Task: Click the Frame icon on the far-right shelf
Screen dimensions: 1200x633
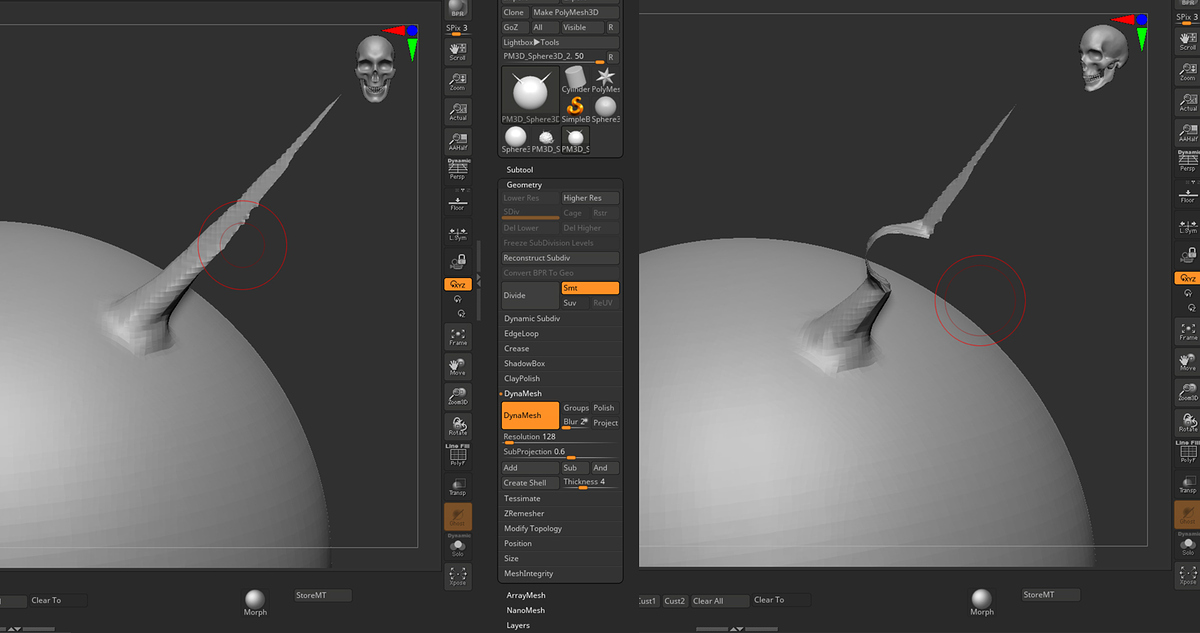Action: point(1187,331)
